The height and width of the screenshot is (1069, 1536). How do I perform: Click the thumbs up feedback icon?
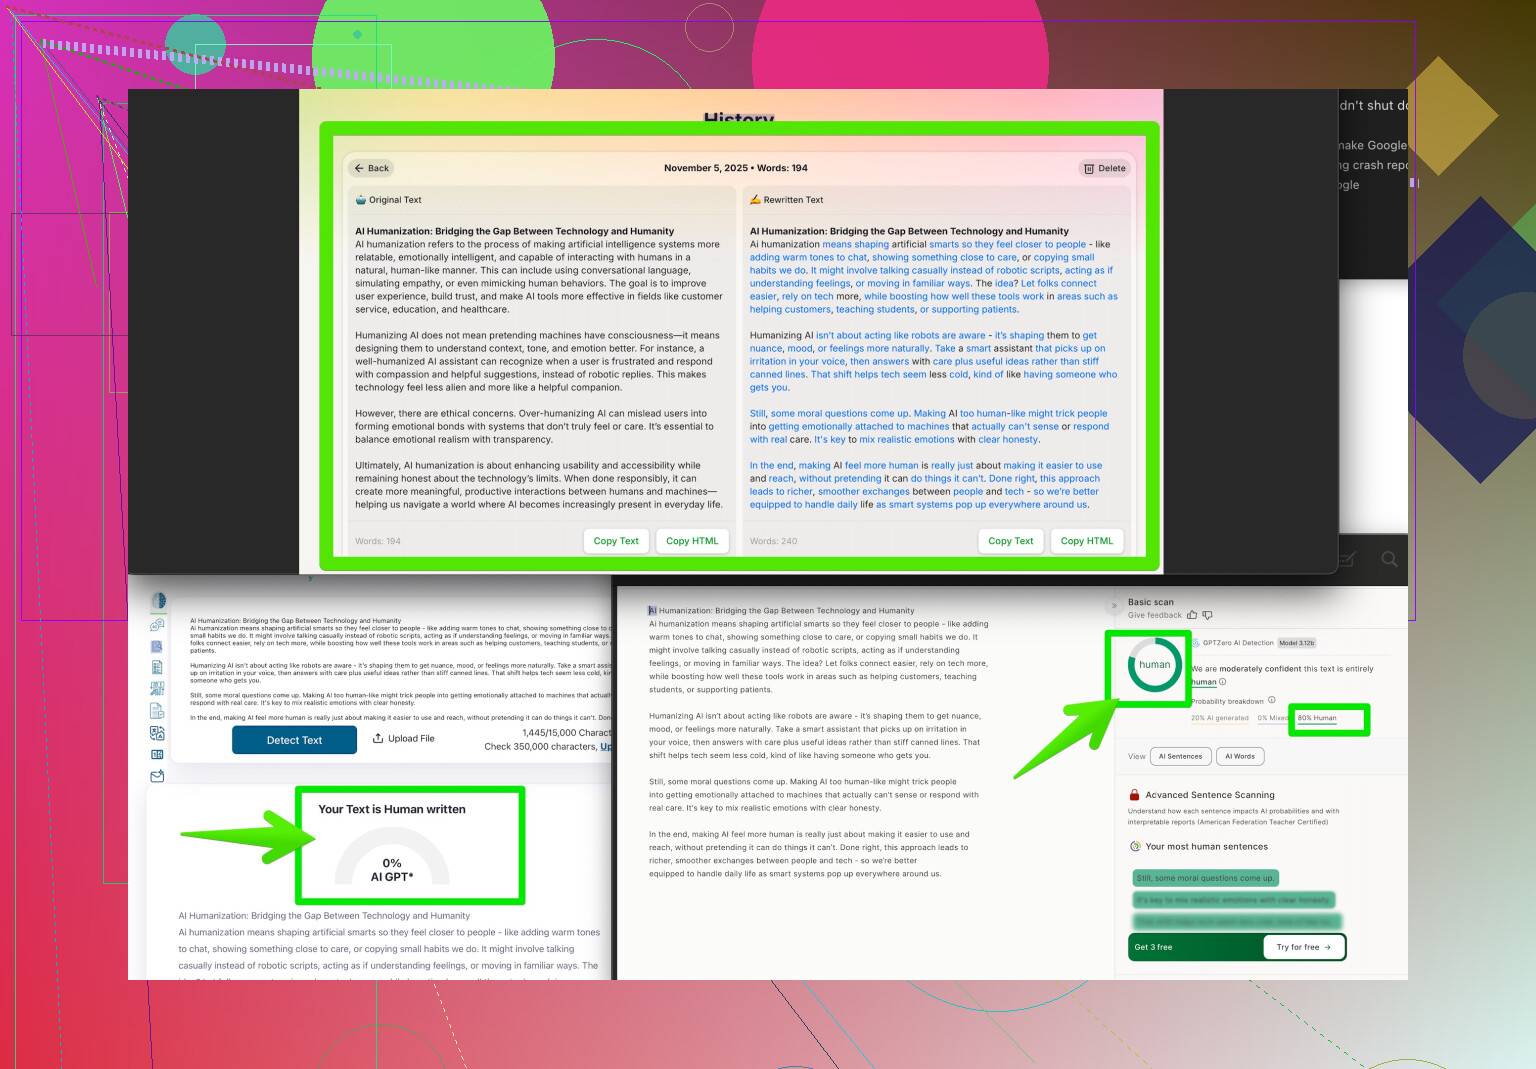tap(1192, 615)
